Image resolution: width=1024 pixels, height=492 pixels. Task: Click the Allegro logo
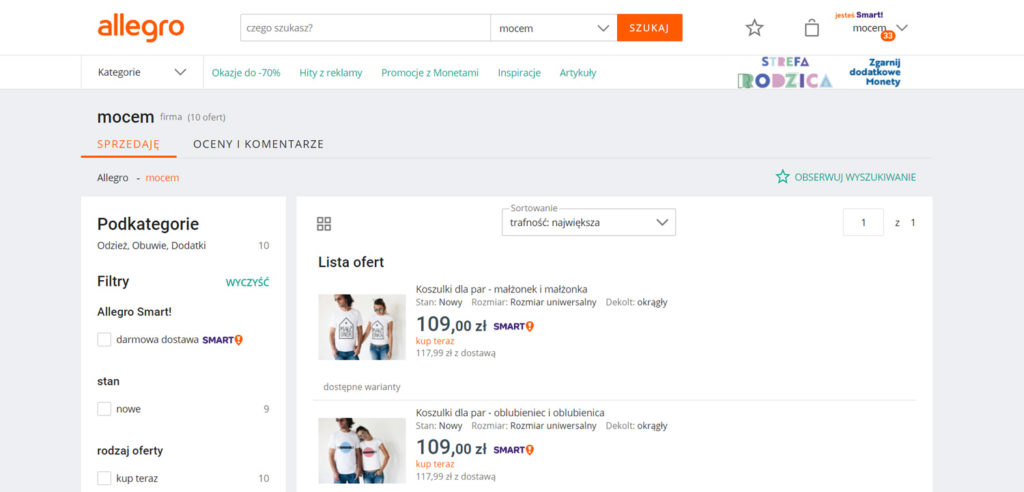coord(140,28)
